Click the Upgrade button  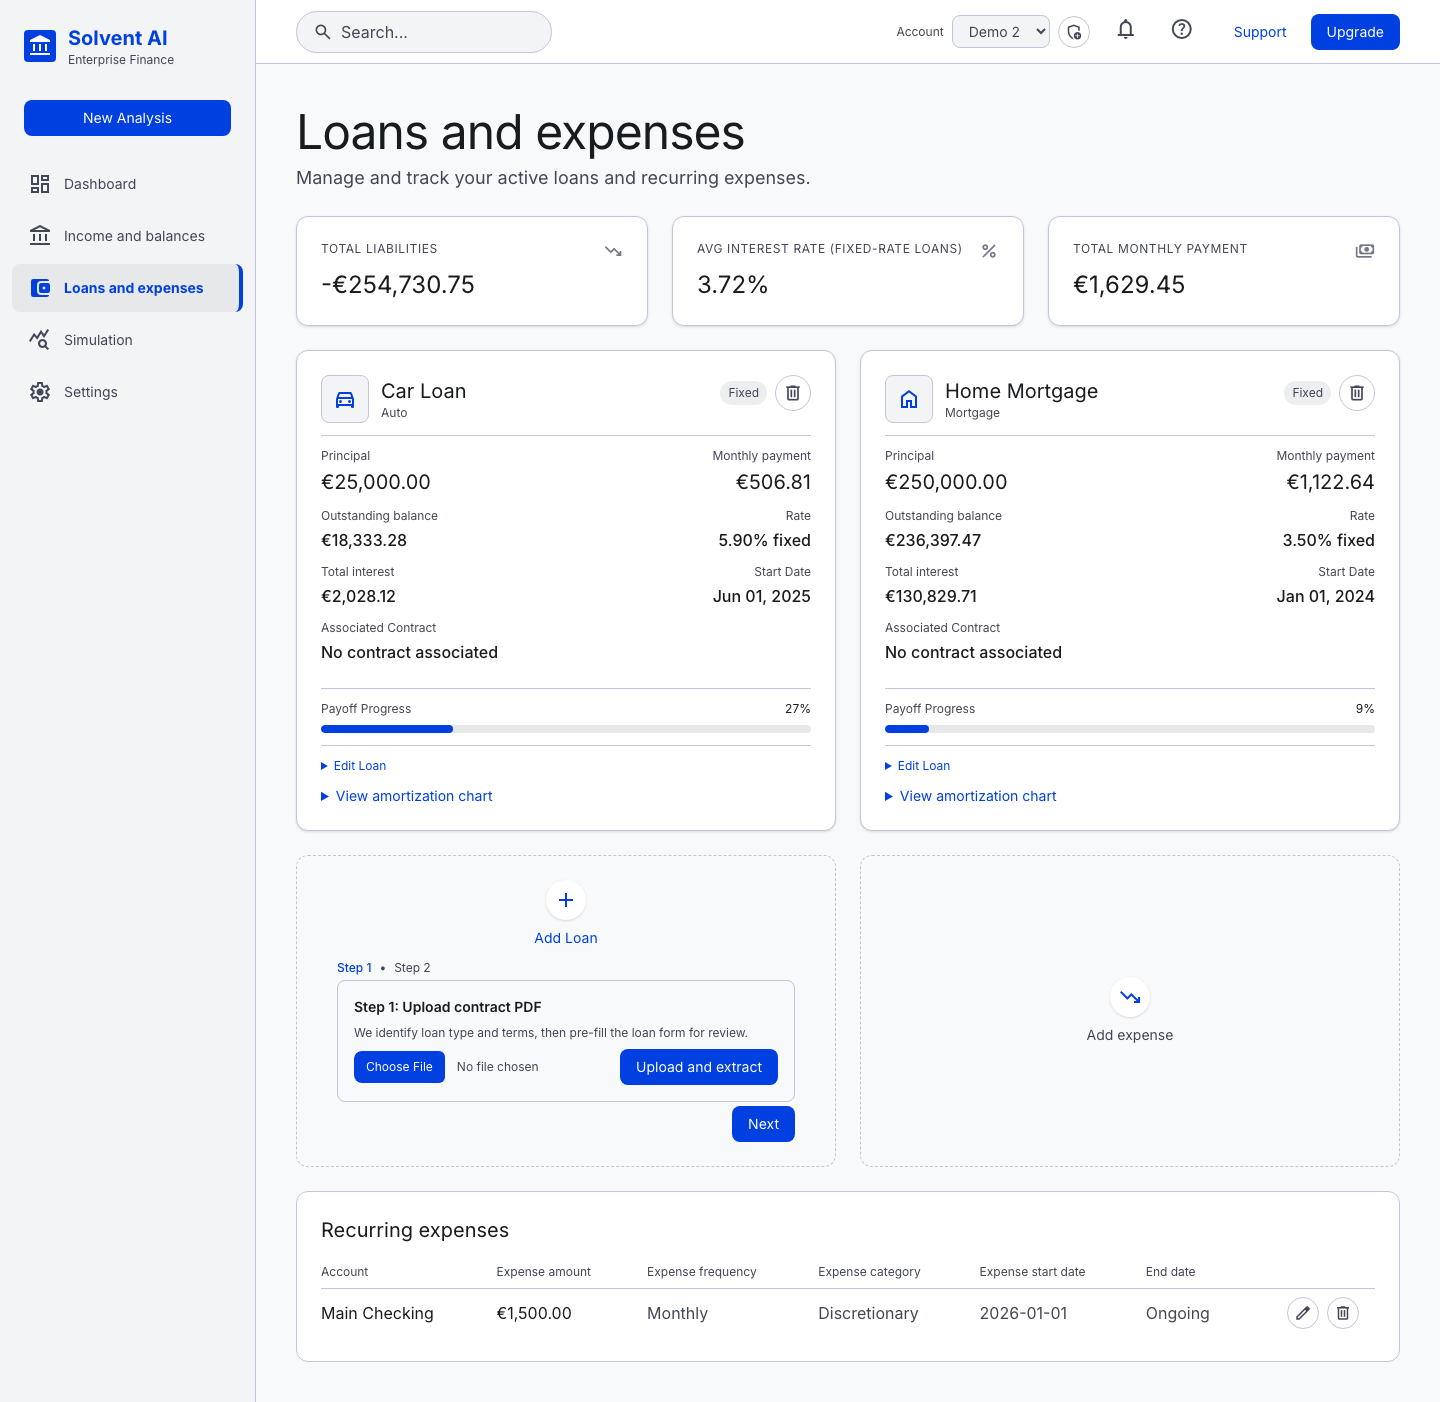tap(1355, 32)
